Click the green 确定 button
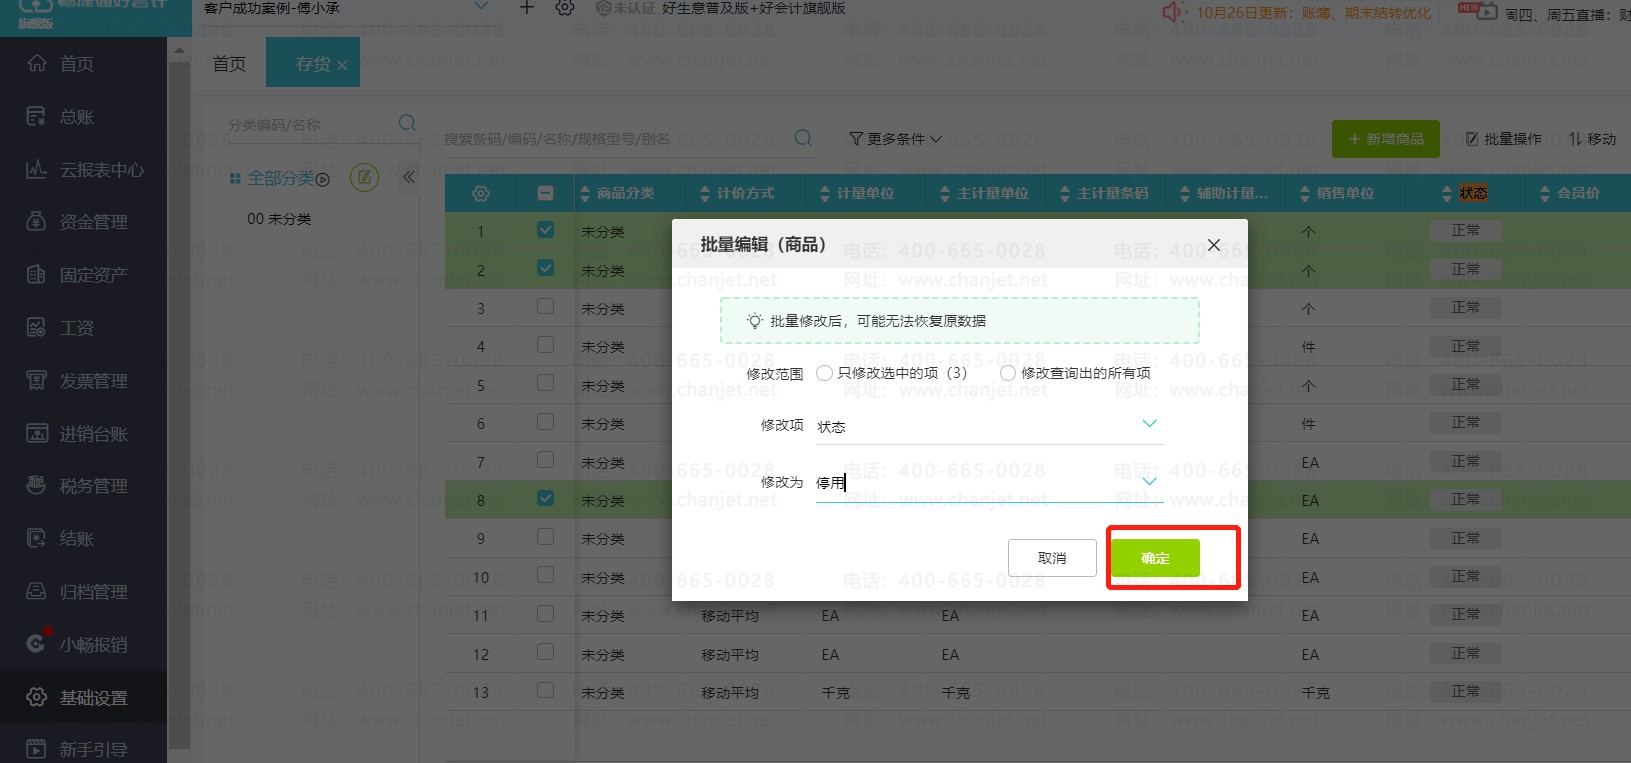This screenshot has height=763, width=1631. [1155, 558]
